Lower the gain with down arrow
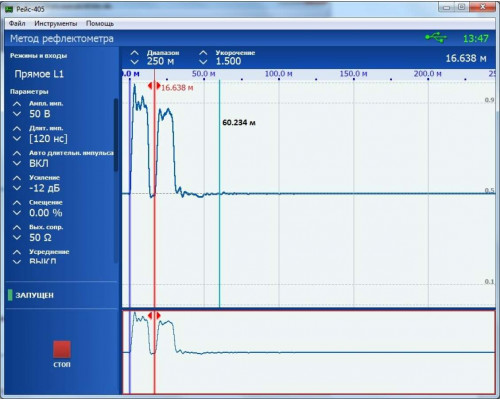This screenshot has width=500, height=400. point(17,188)
